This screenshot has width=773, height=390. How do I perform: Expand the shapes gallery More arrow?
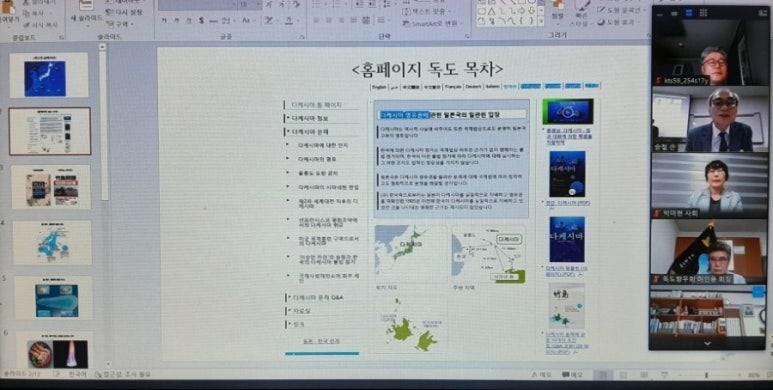541,22
